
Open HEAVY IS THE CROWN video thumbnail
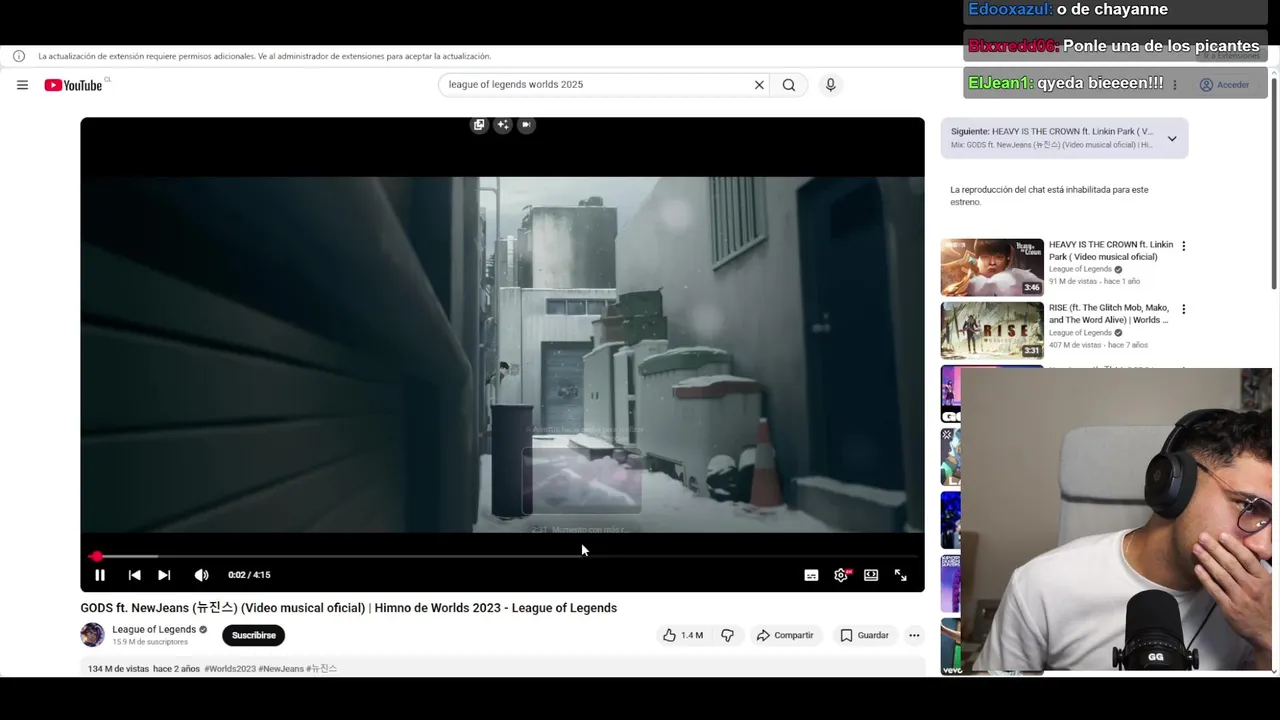coord(992,267)
